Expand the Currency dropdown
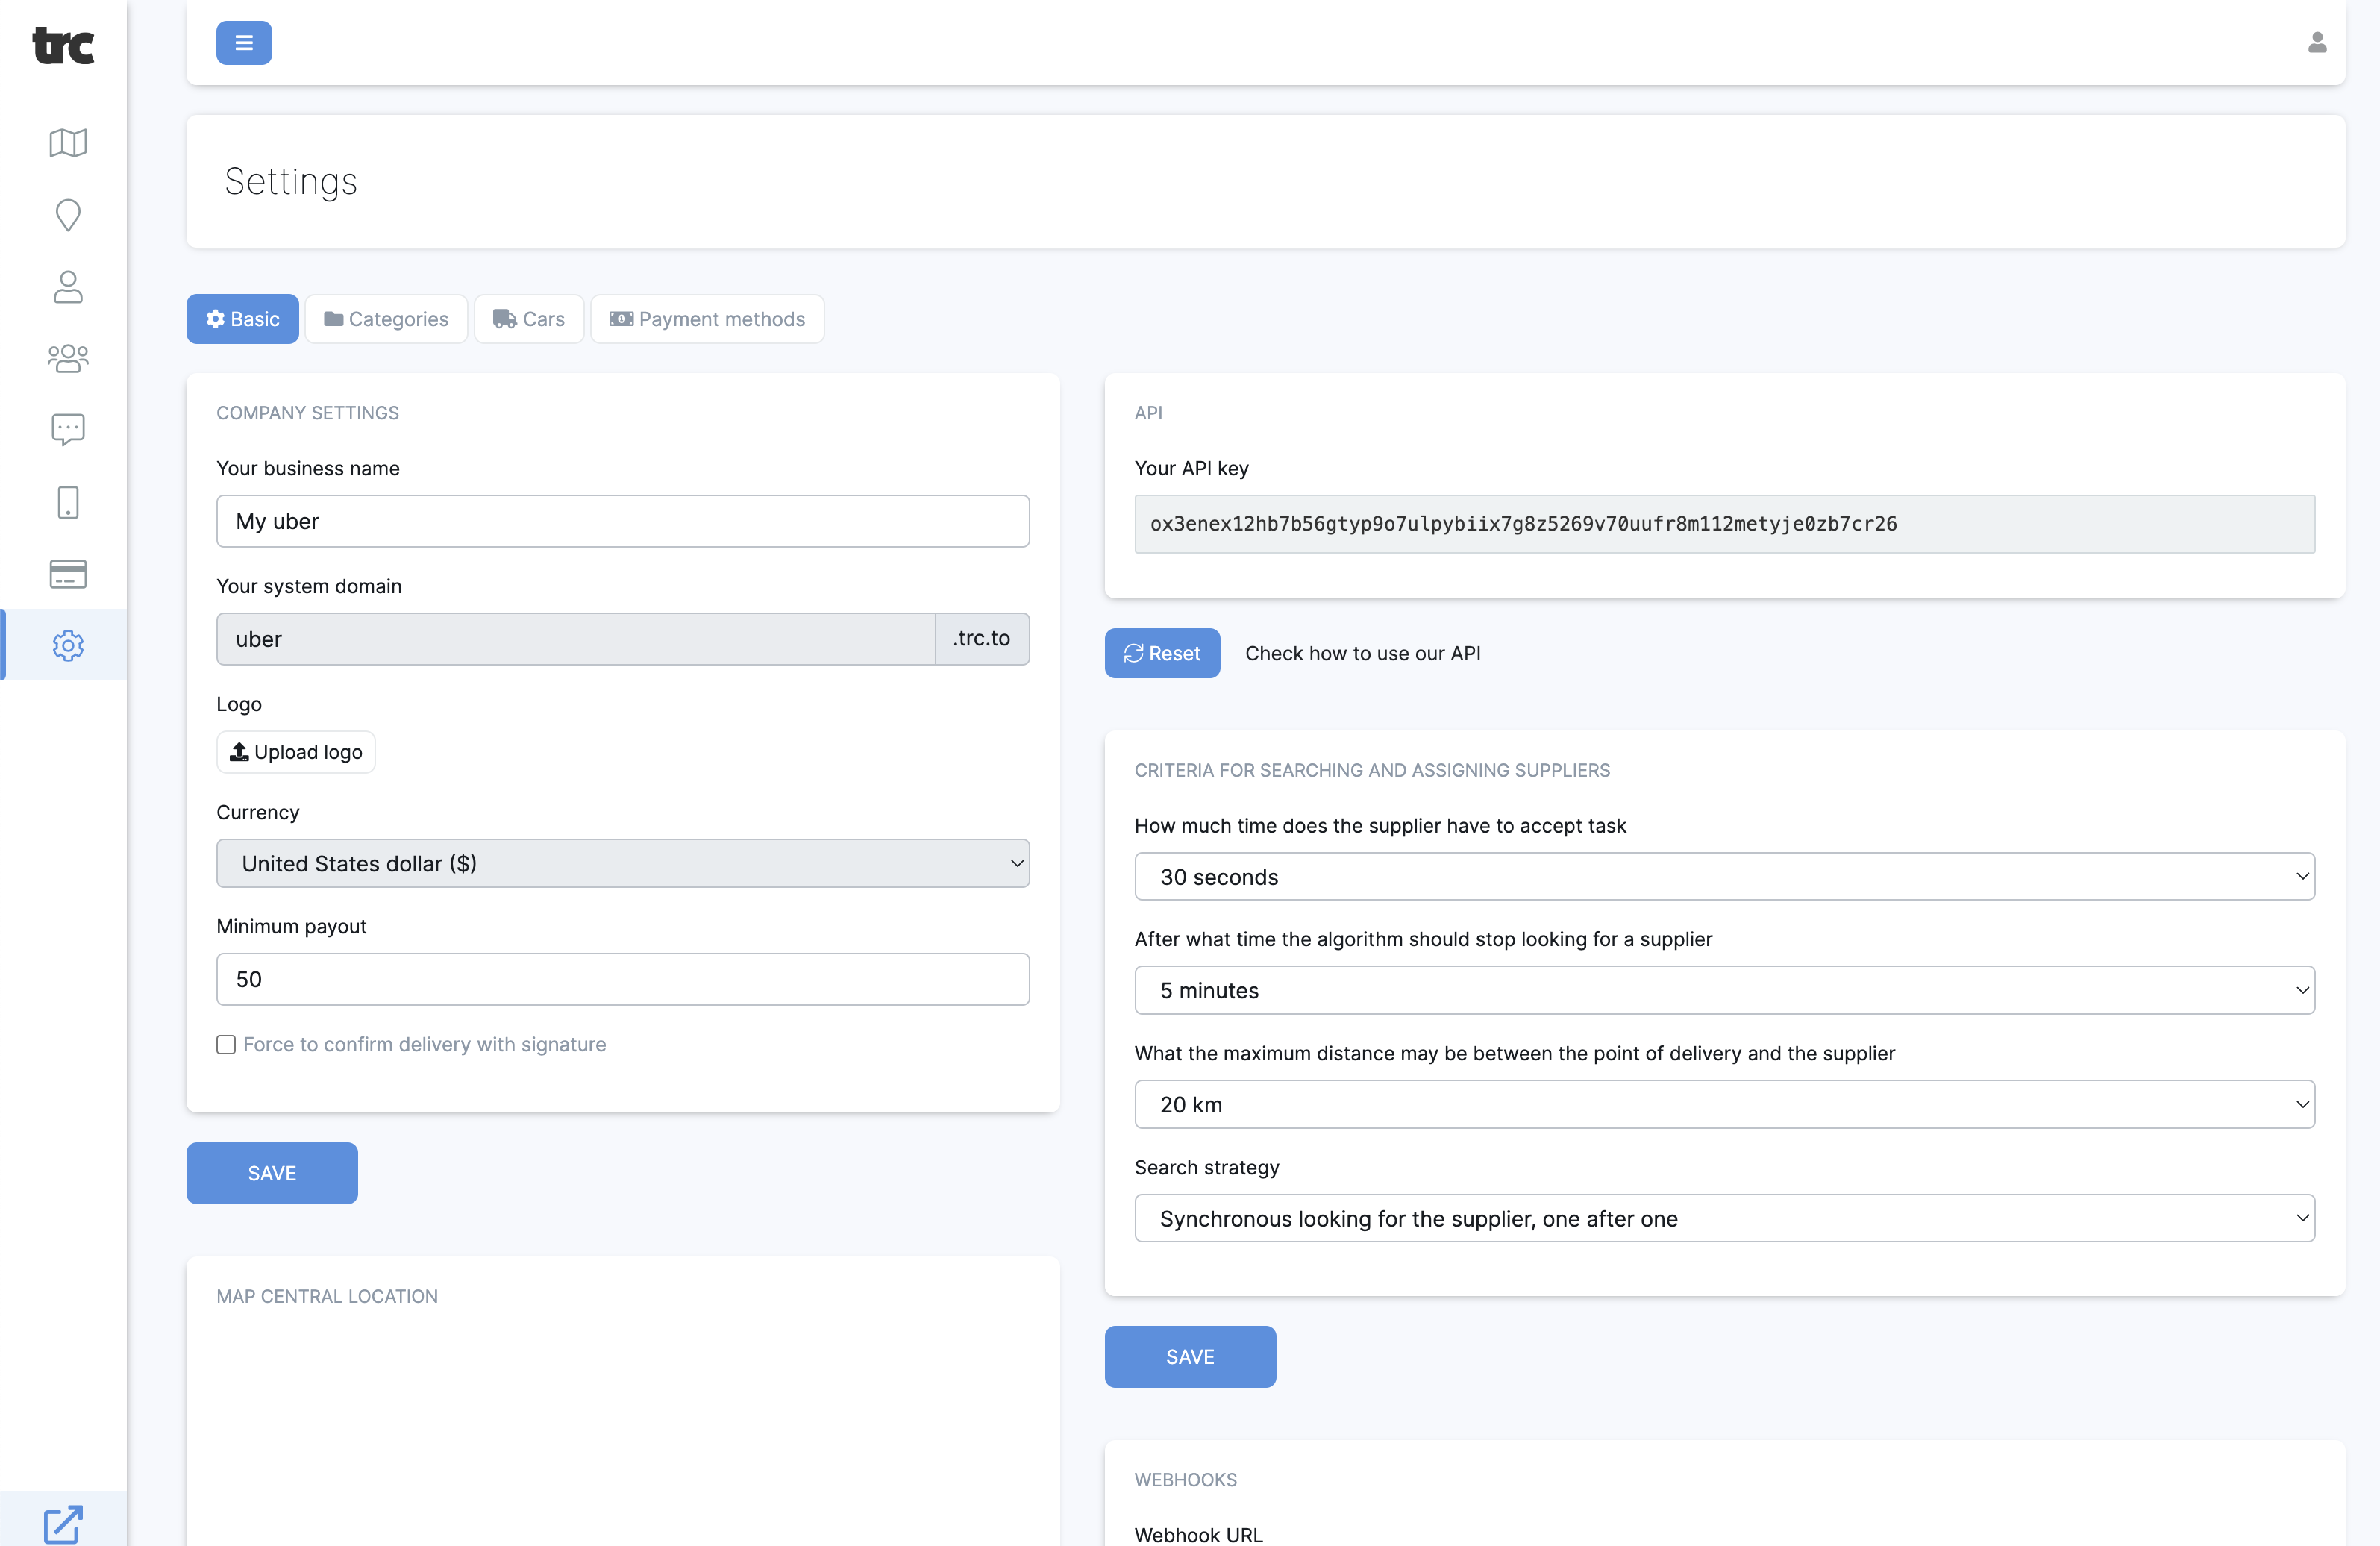The height and width of the screenshot is (1546, 2380). click(622, 863)
